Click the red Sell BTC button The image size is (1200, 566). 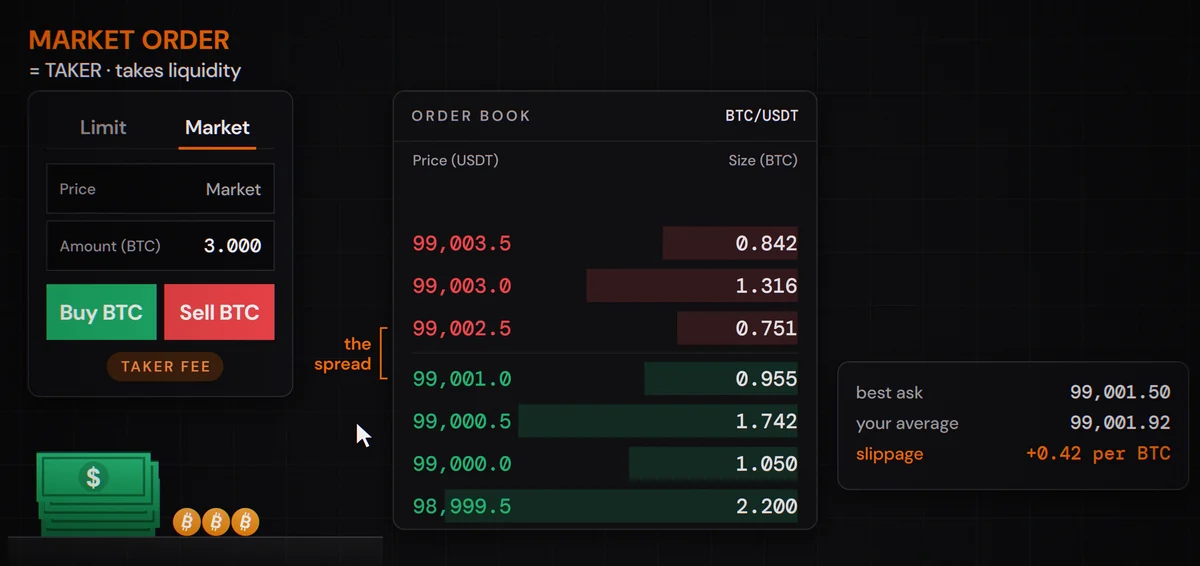click(219, 312)
